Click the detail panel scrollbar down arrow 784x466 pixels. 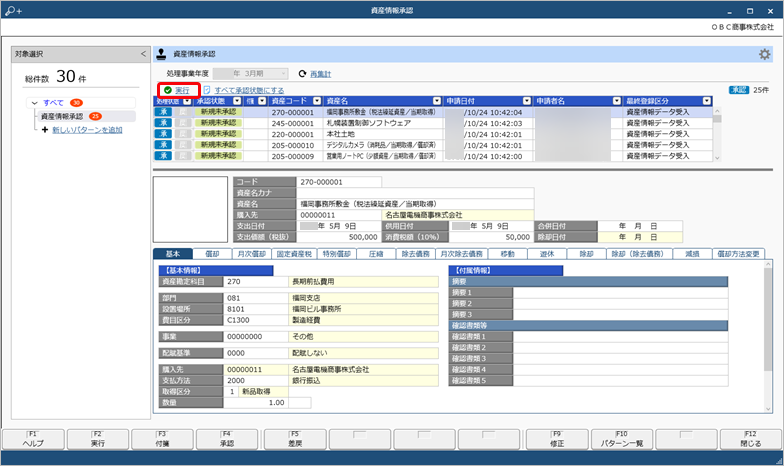tap(768, 409)
